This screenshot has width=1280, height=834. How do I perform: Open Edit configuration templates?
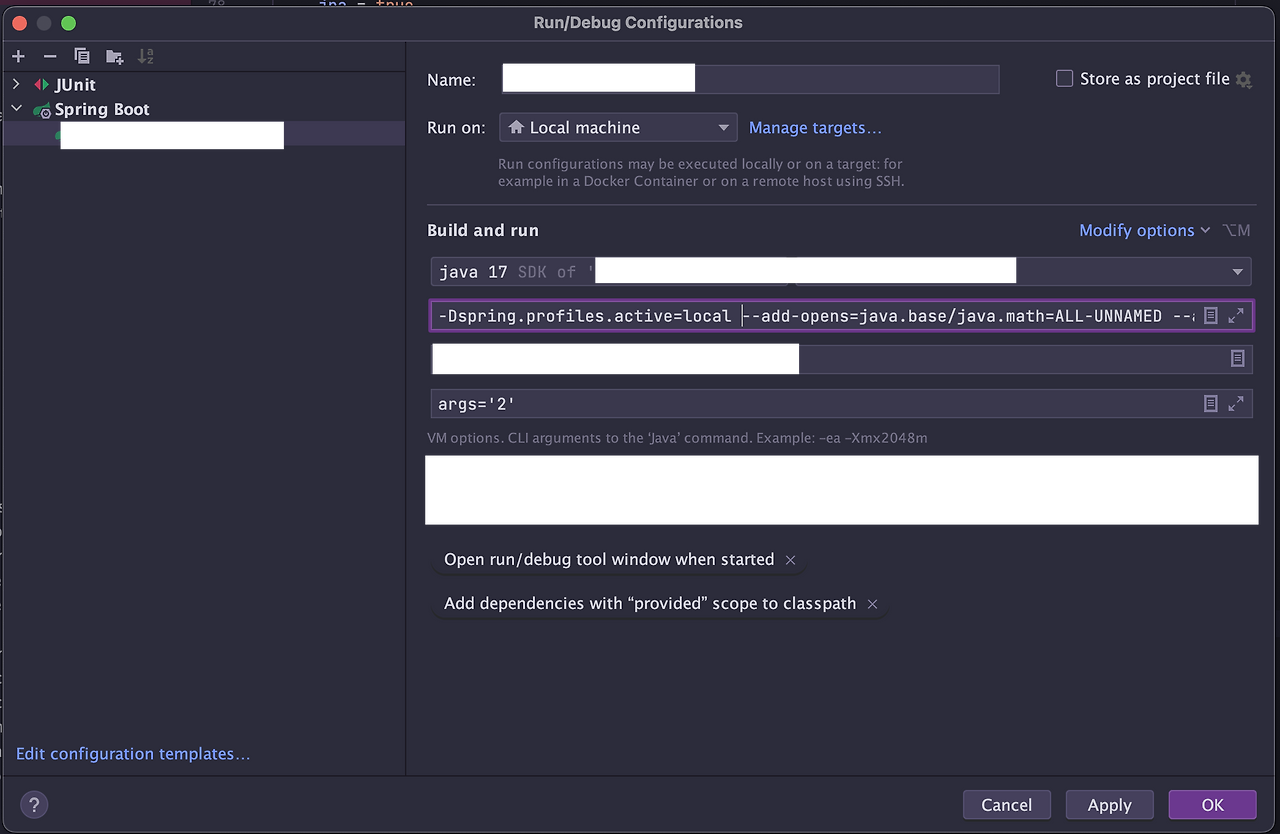coord(133,753)
